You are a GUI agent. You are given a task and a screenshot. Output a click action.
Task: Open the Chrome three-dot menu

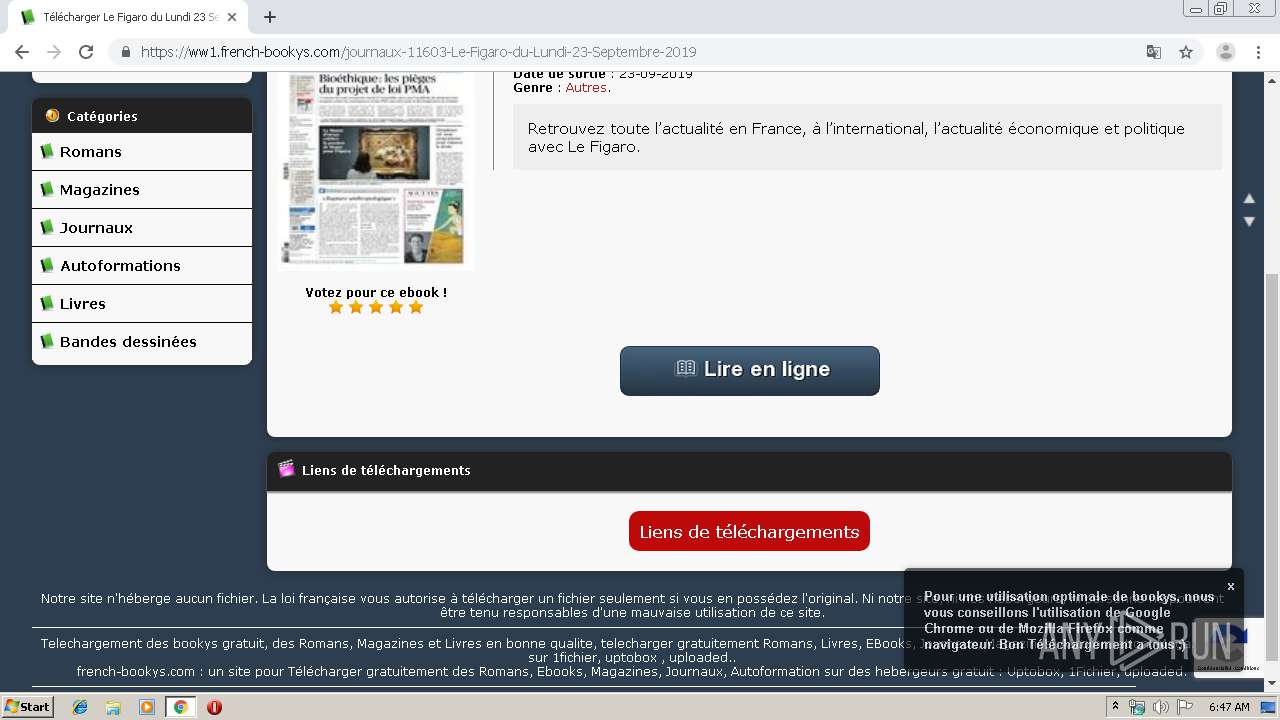[1259, 52]
